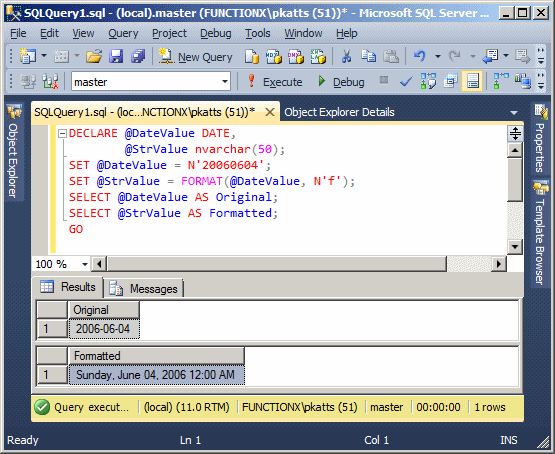Image resolution: width=555 pixels, height=454 pixels.
Task: Click the Copy icon in the toolbar
Action: coord(368,56)
